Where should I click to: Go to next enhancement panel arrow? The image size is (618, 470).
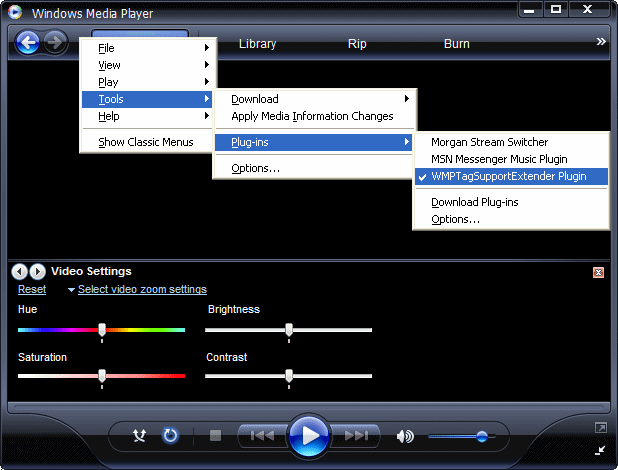(37, 271)
